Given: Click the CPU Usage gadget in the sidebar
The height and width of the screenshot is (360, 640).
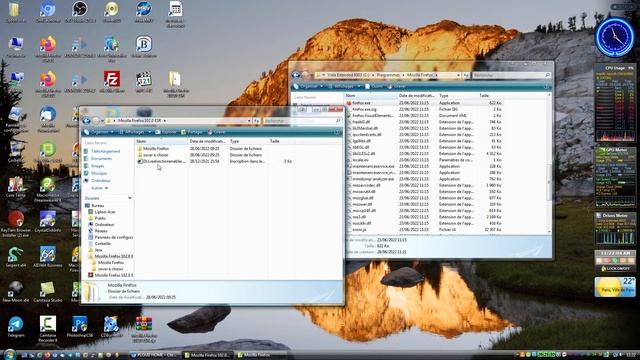Looking at the screenshot, I should pos(615,103).
